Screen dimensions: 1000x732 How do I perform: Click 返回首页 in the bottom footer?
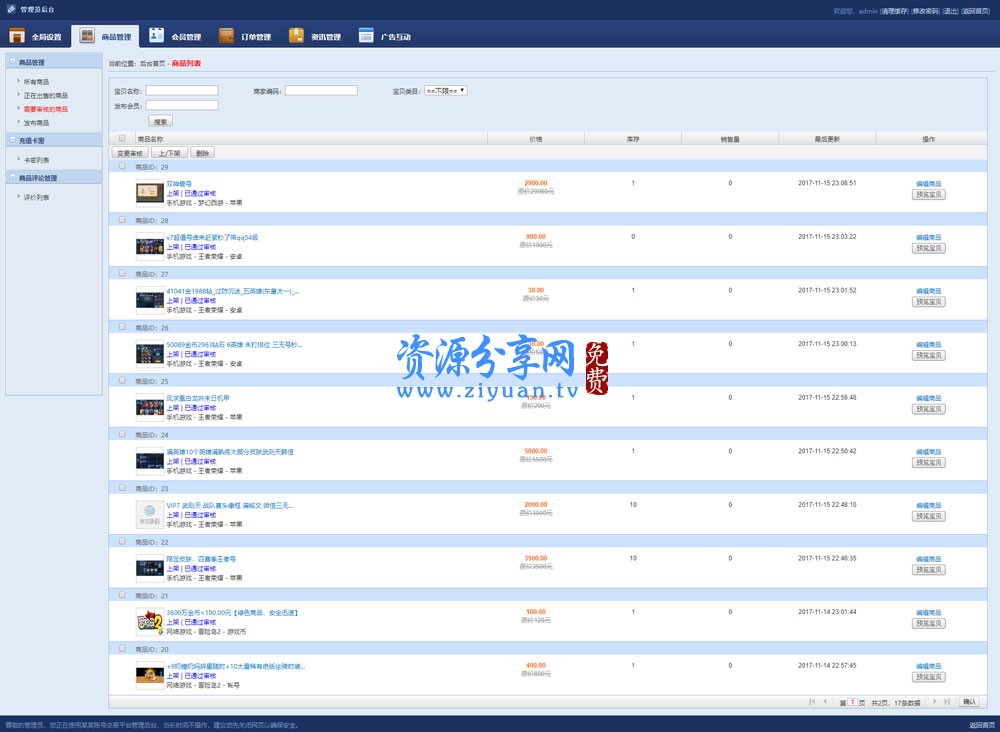coord(982,725)
